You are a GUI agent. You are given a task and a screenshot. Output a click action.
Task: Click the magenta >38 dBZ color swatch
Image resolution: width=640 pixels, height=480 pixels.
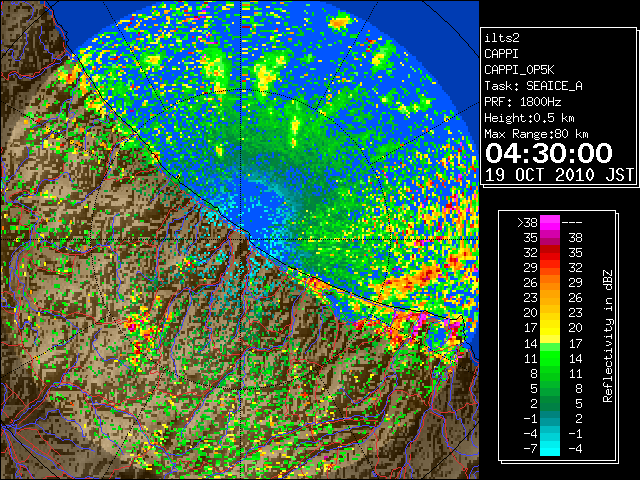click(550, 222)
